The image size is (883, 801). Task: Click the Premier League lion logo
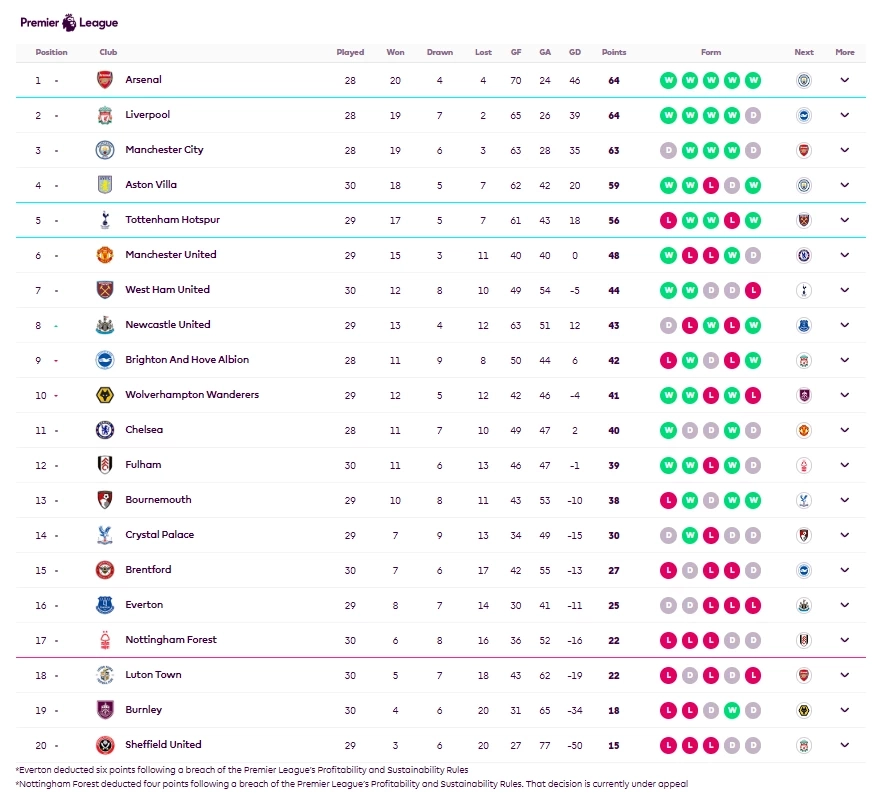[x=68, y=22]
